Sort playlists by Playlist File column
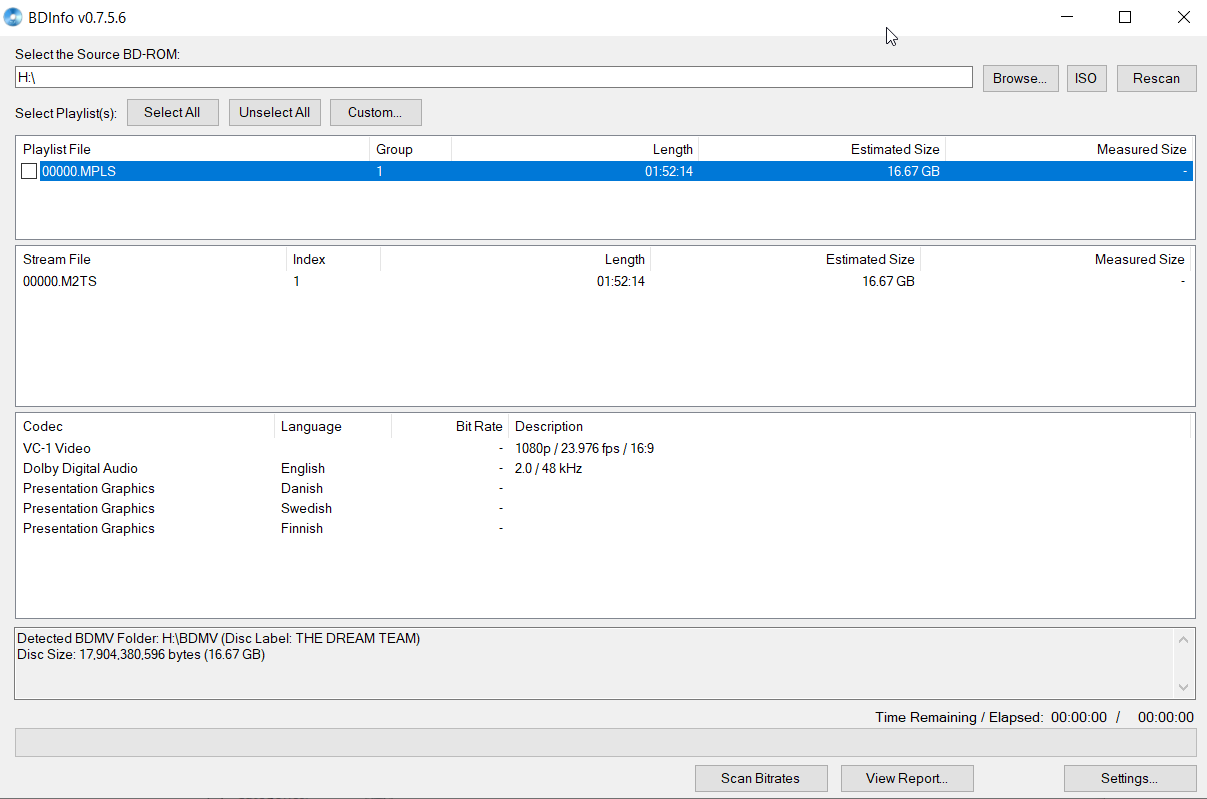This screenshot has width=1207, height=799. pyautogui.click(x=193, y=149)
